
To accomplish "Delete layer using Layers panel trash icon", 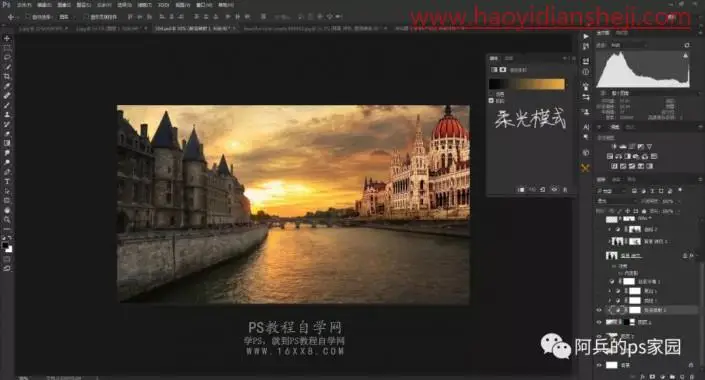I will pos(691,376).
